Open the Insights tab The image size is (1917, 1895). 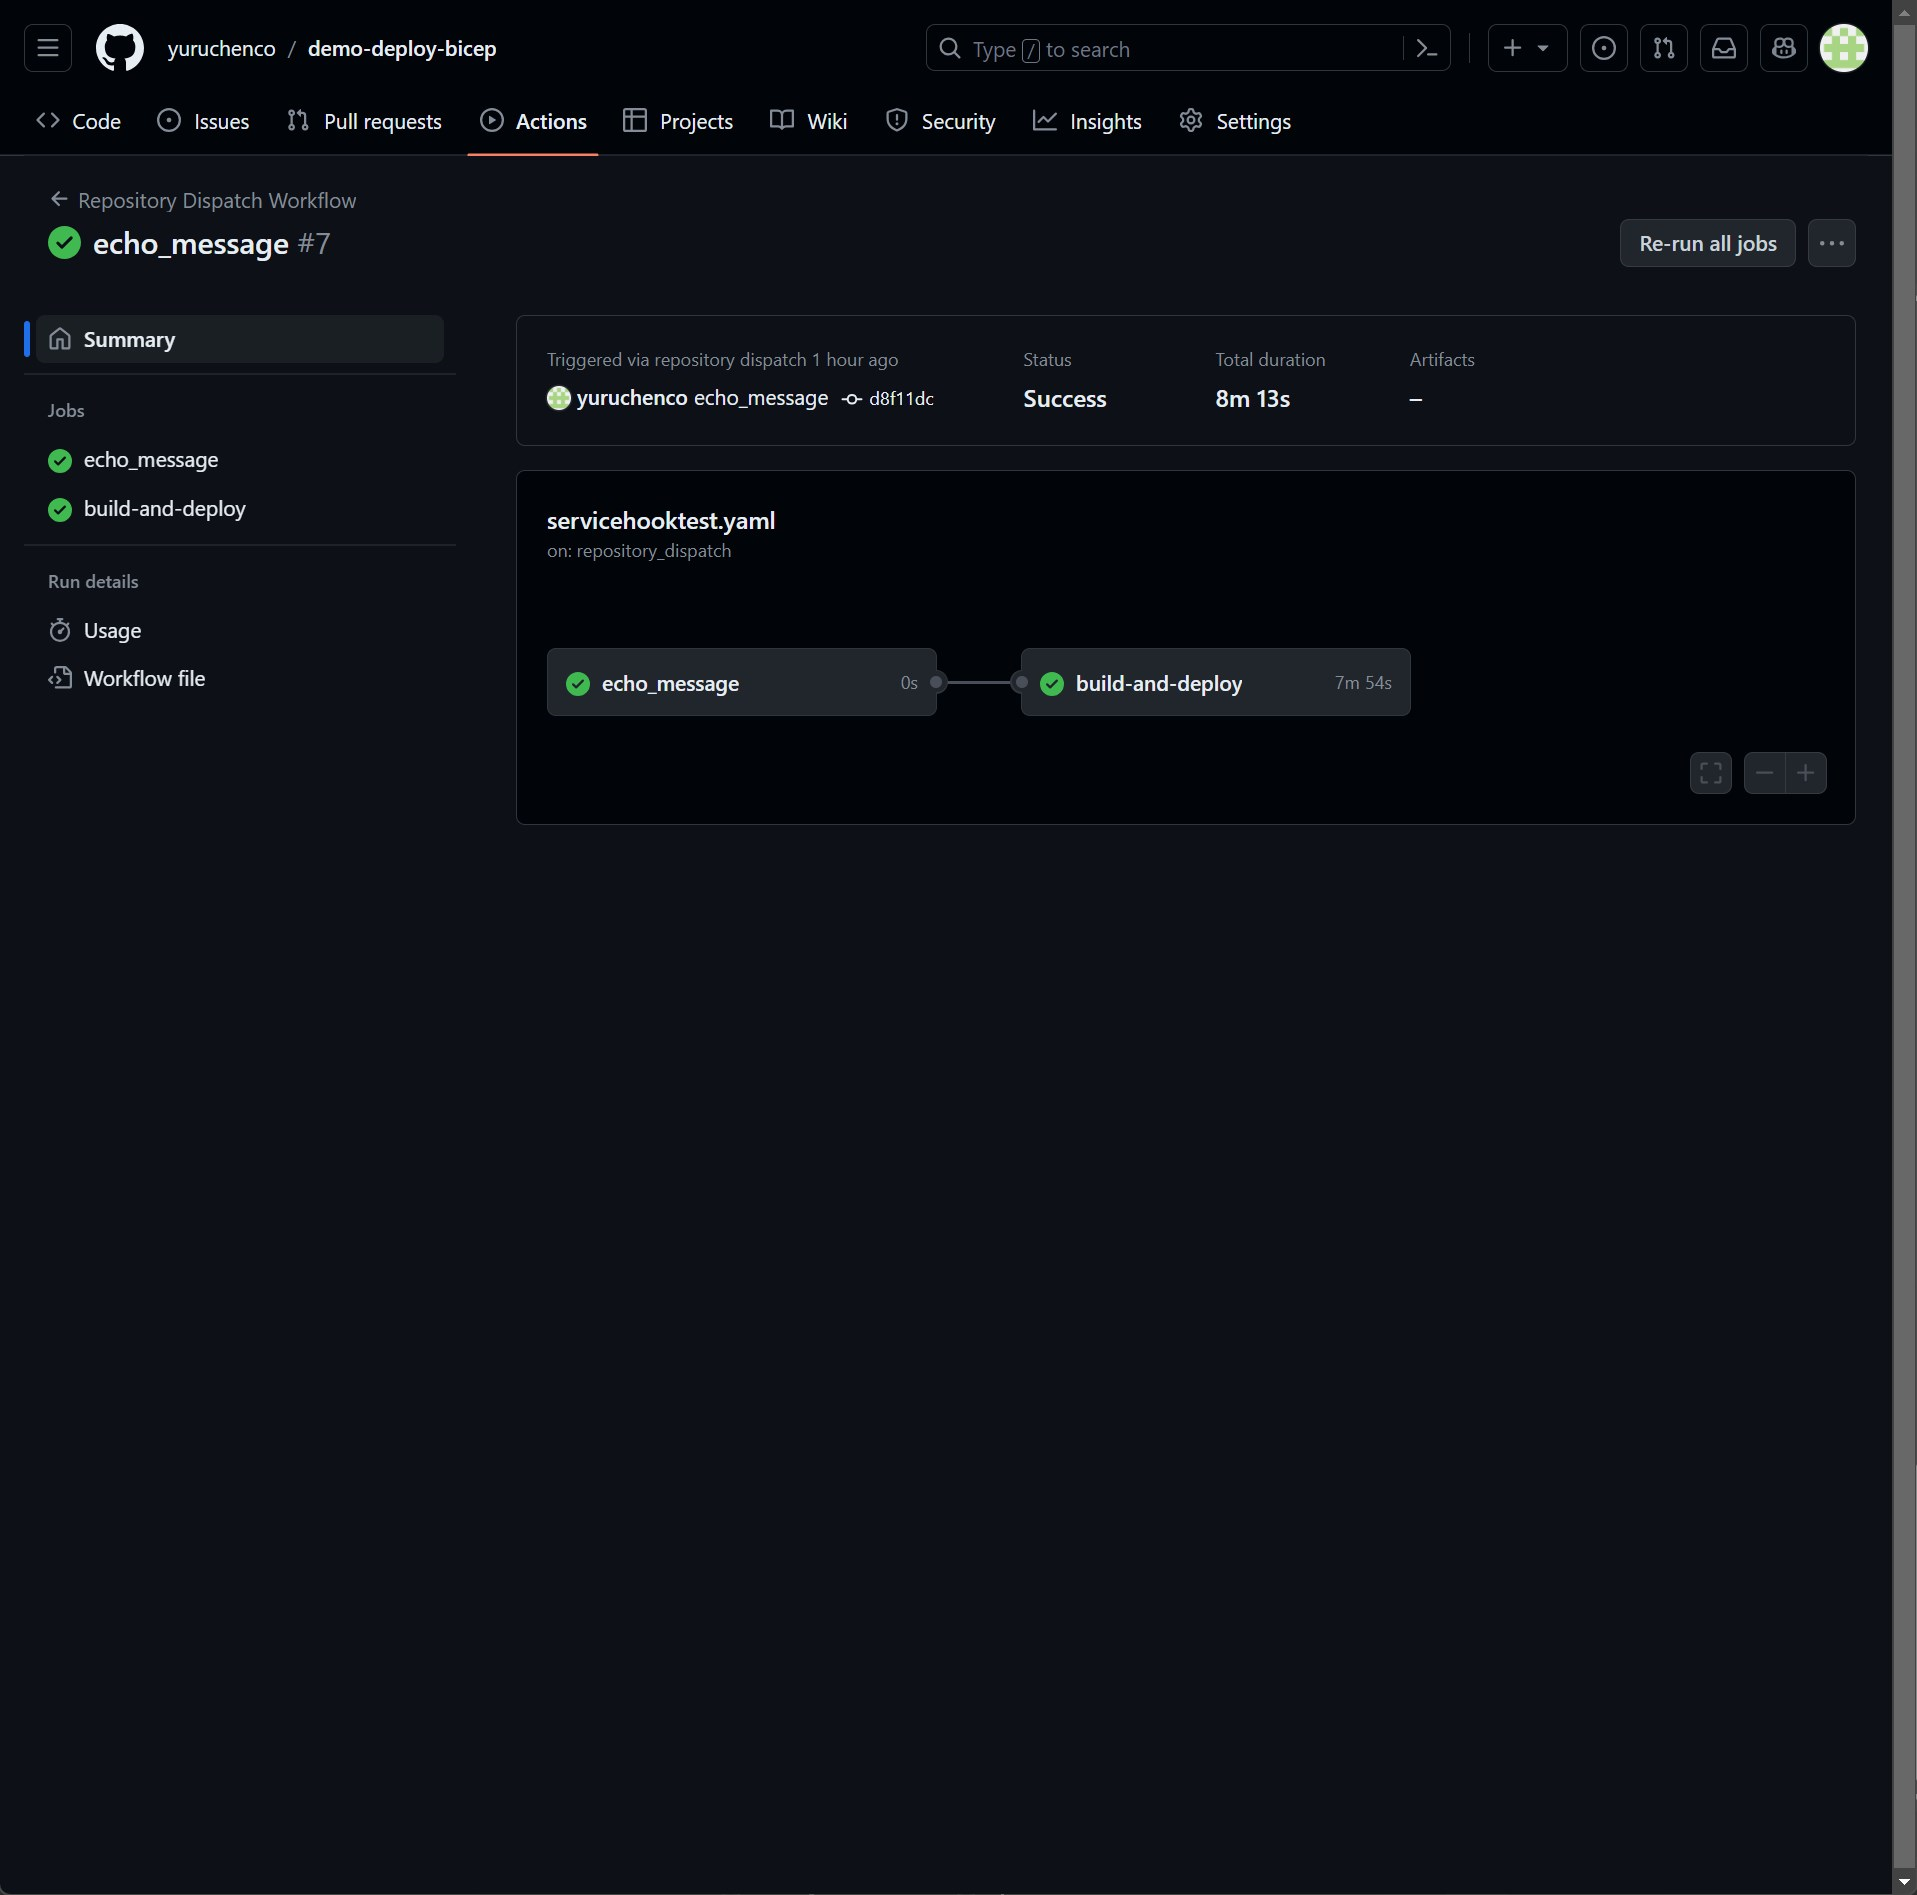[1088, 121]
